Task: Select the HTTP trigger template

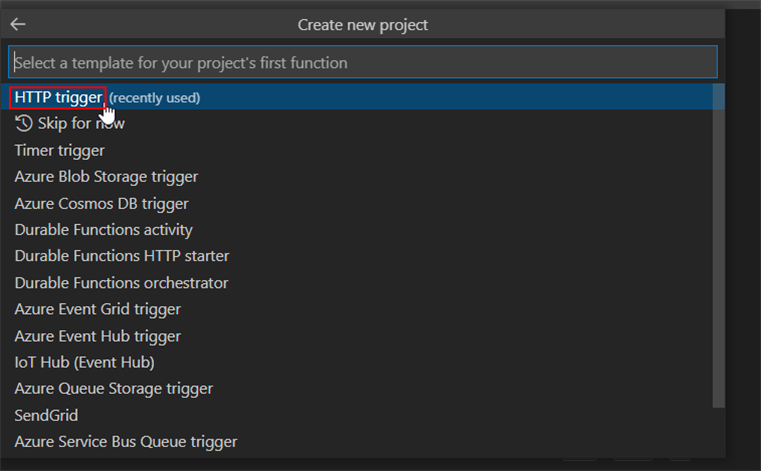Action: (x=58, y=97)
